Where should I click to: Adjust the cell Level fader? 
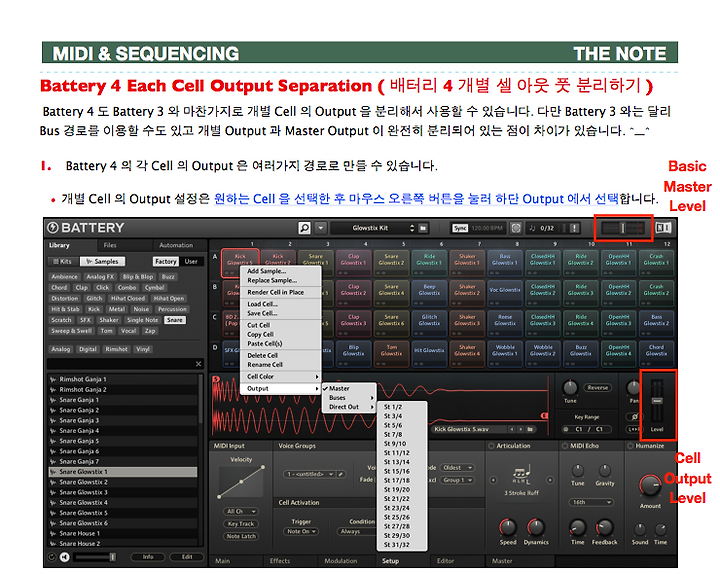pyautogui.click(x=657, y=401)
